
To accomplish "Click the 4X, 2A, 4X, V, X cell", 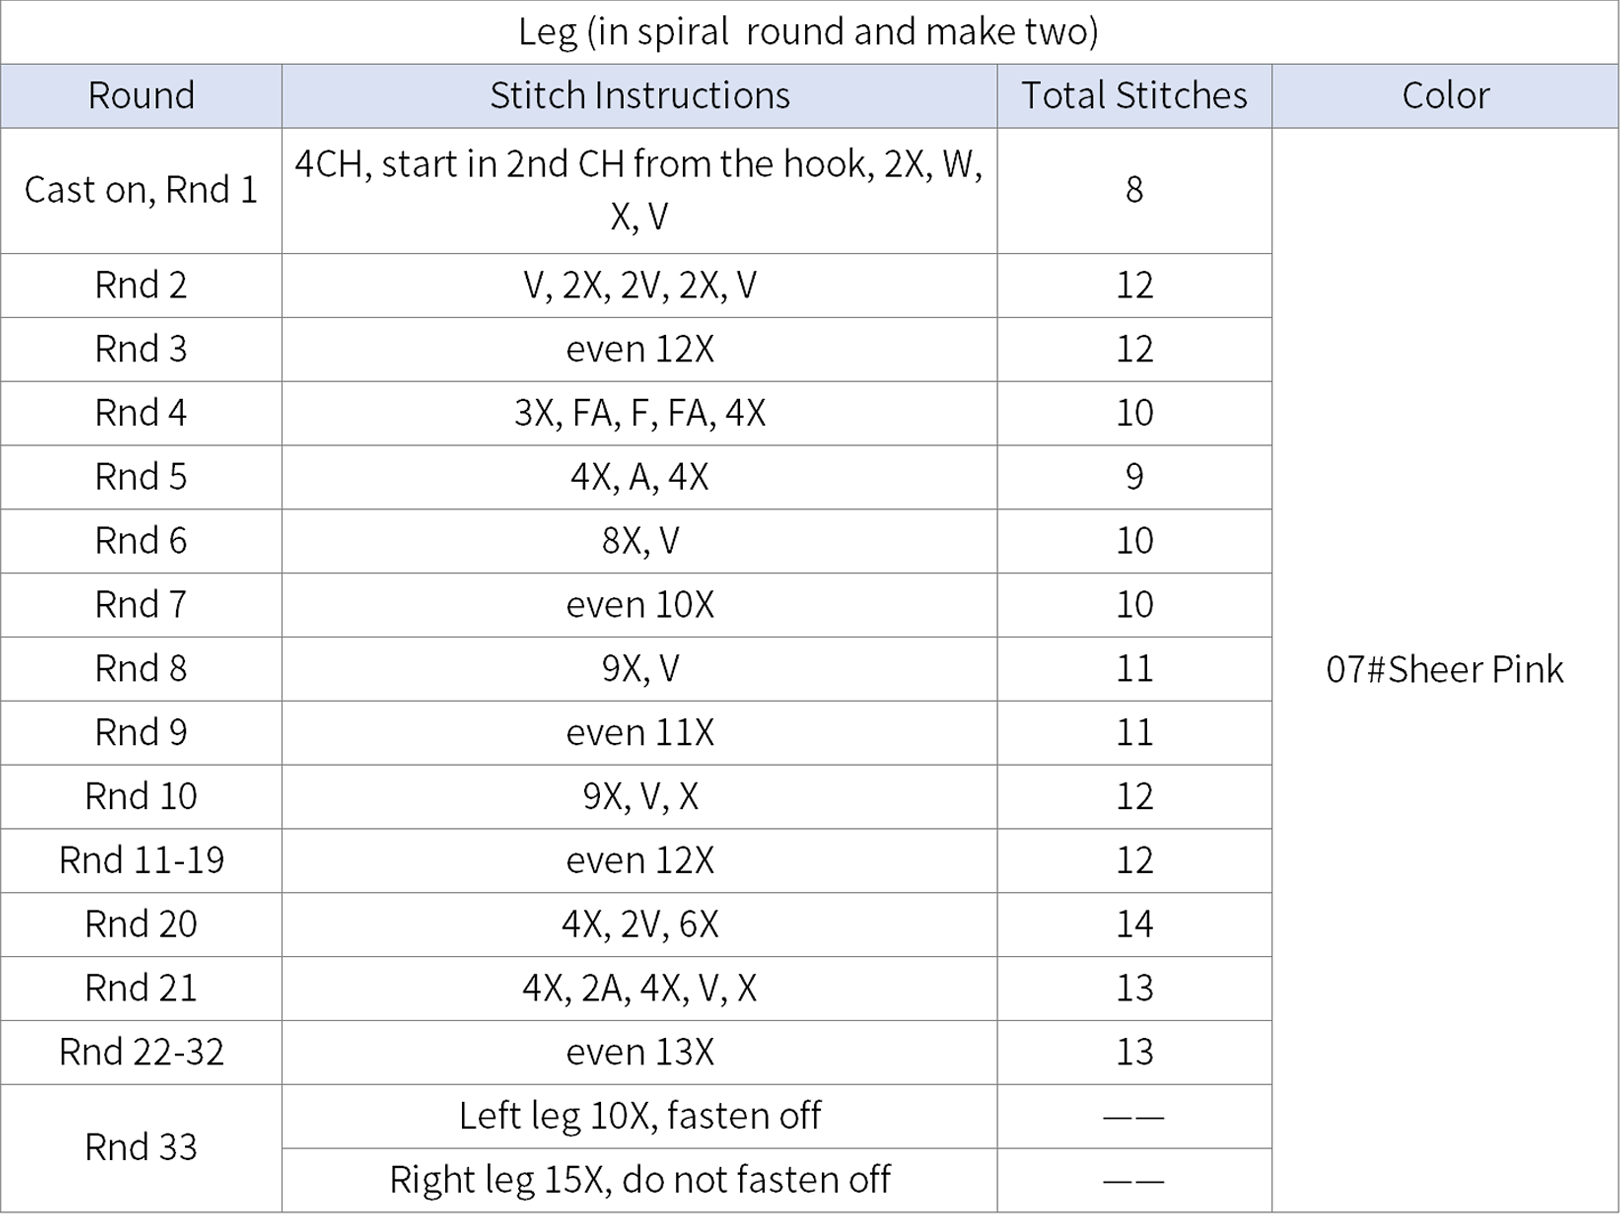I will (639, 989).
